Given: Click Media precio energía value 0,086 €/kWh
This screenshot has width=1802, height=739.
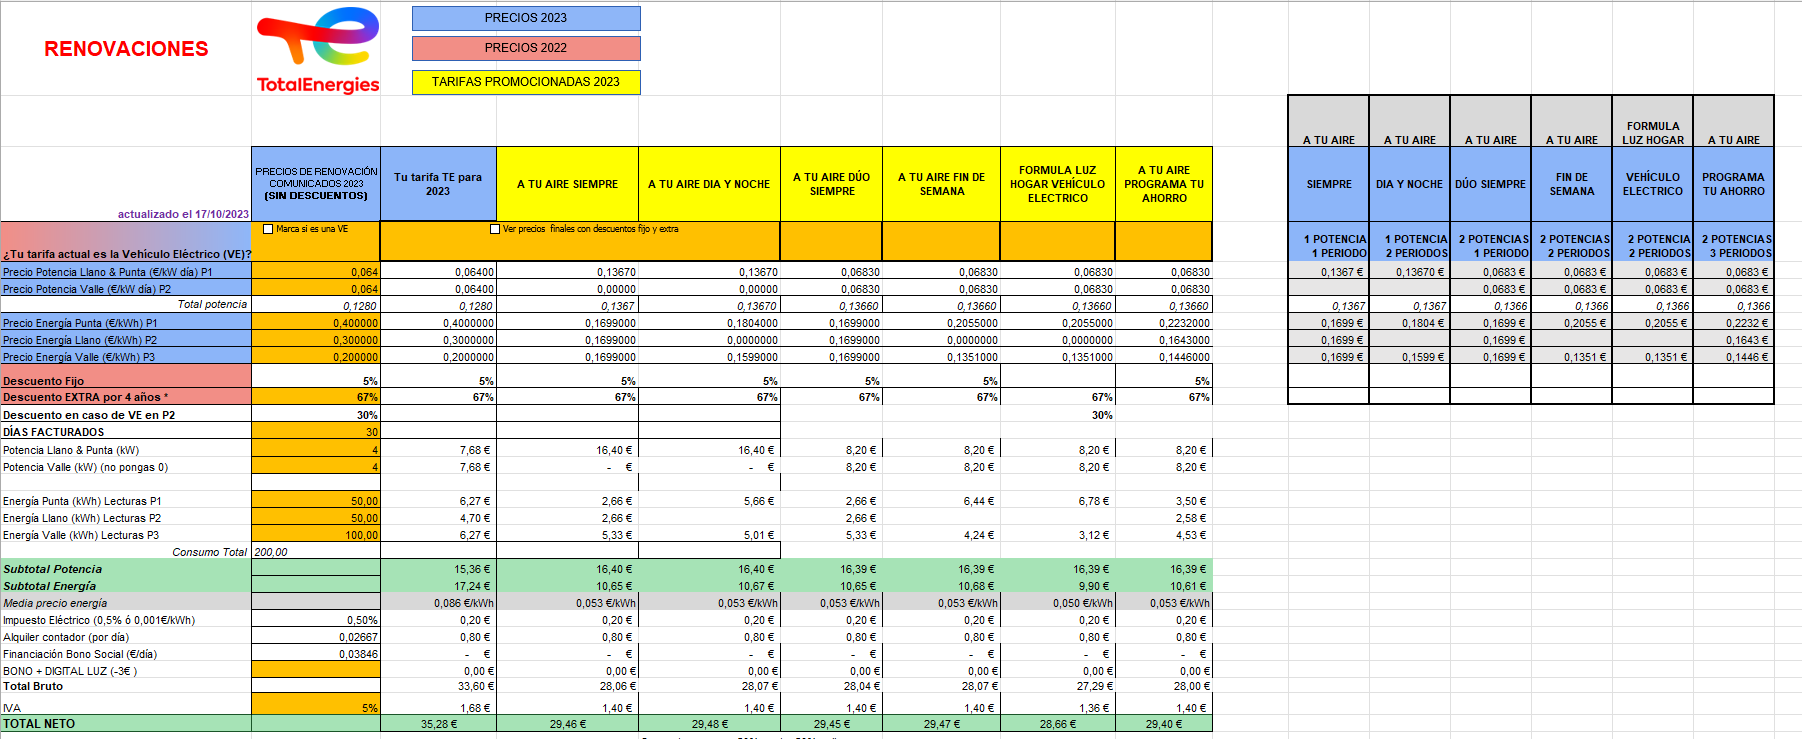Looking at the screenshot, I should 438,603.
